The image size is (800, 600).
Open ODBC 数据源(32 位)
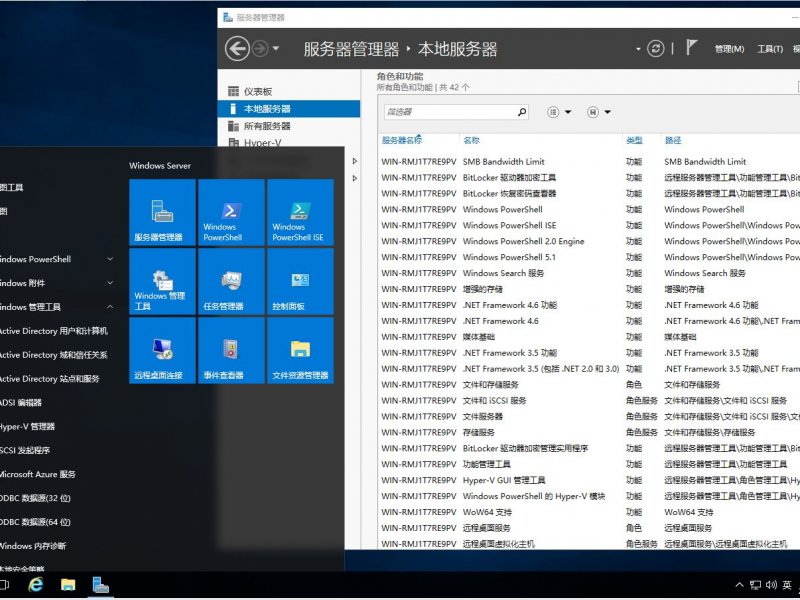tap(35, 498)
